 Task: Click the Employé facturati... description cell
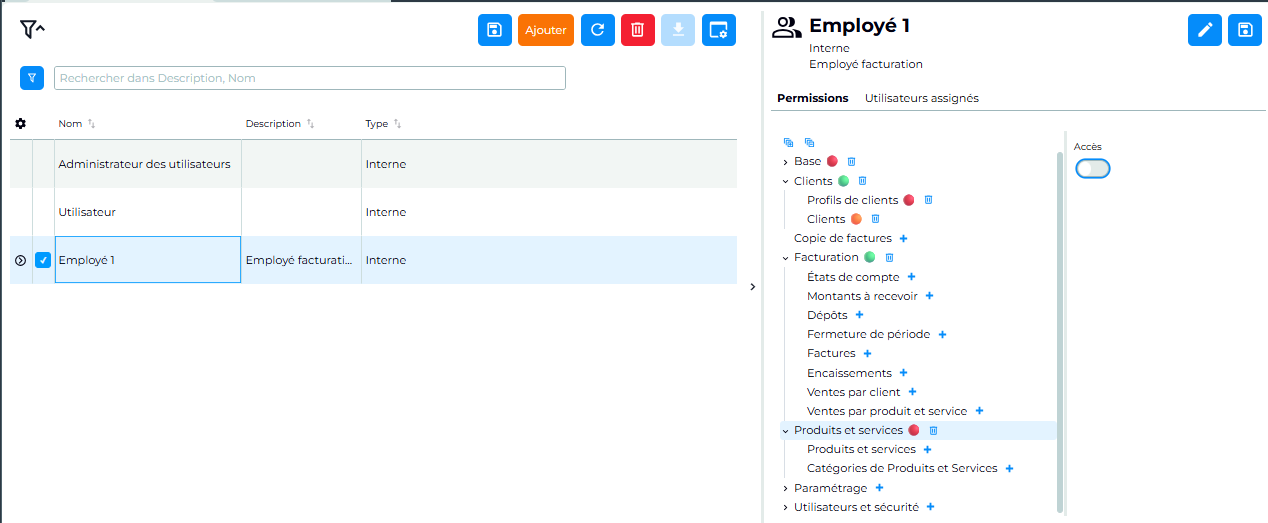tap(301, 260)
